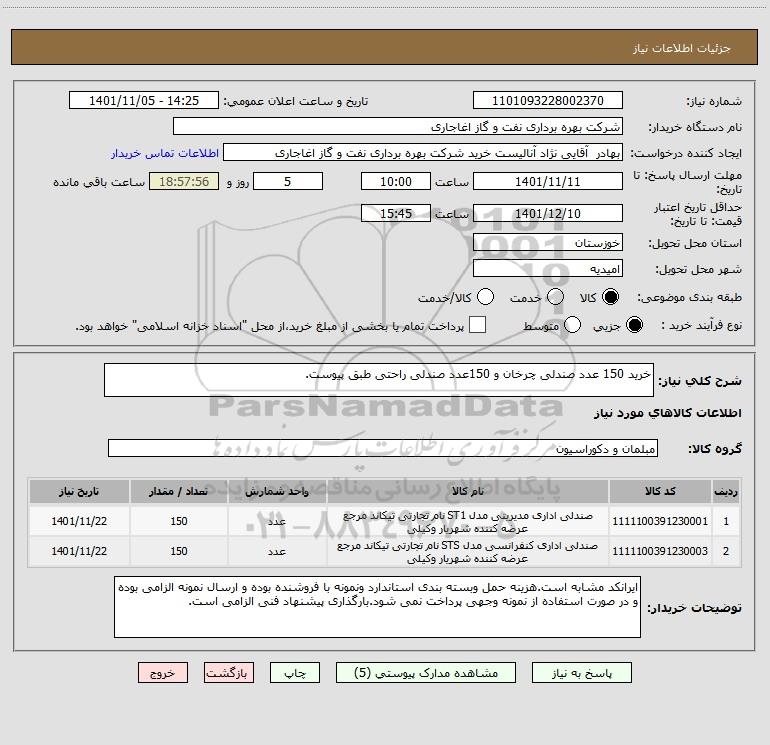Viewport: 770px width, 745px height.
Task: Click the بازگشت back button
Action: click(229, 673)
